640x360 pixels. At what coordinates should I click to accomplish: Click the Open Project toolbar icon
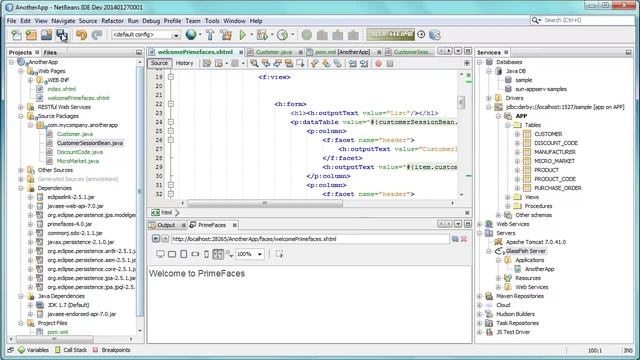pos(46,35)
